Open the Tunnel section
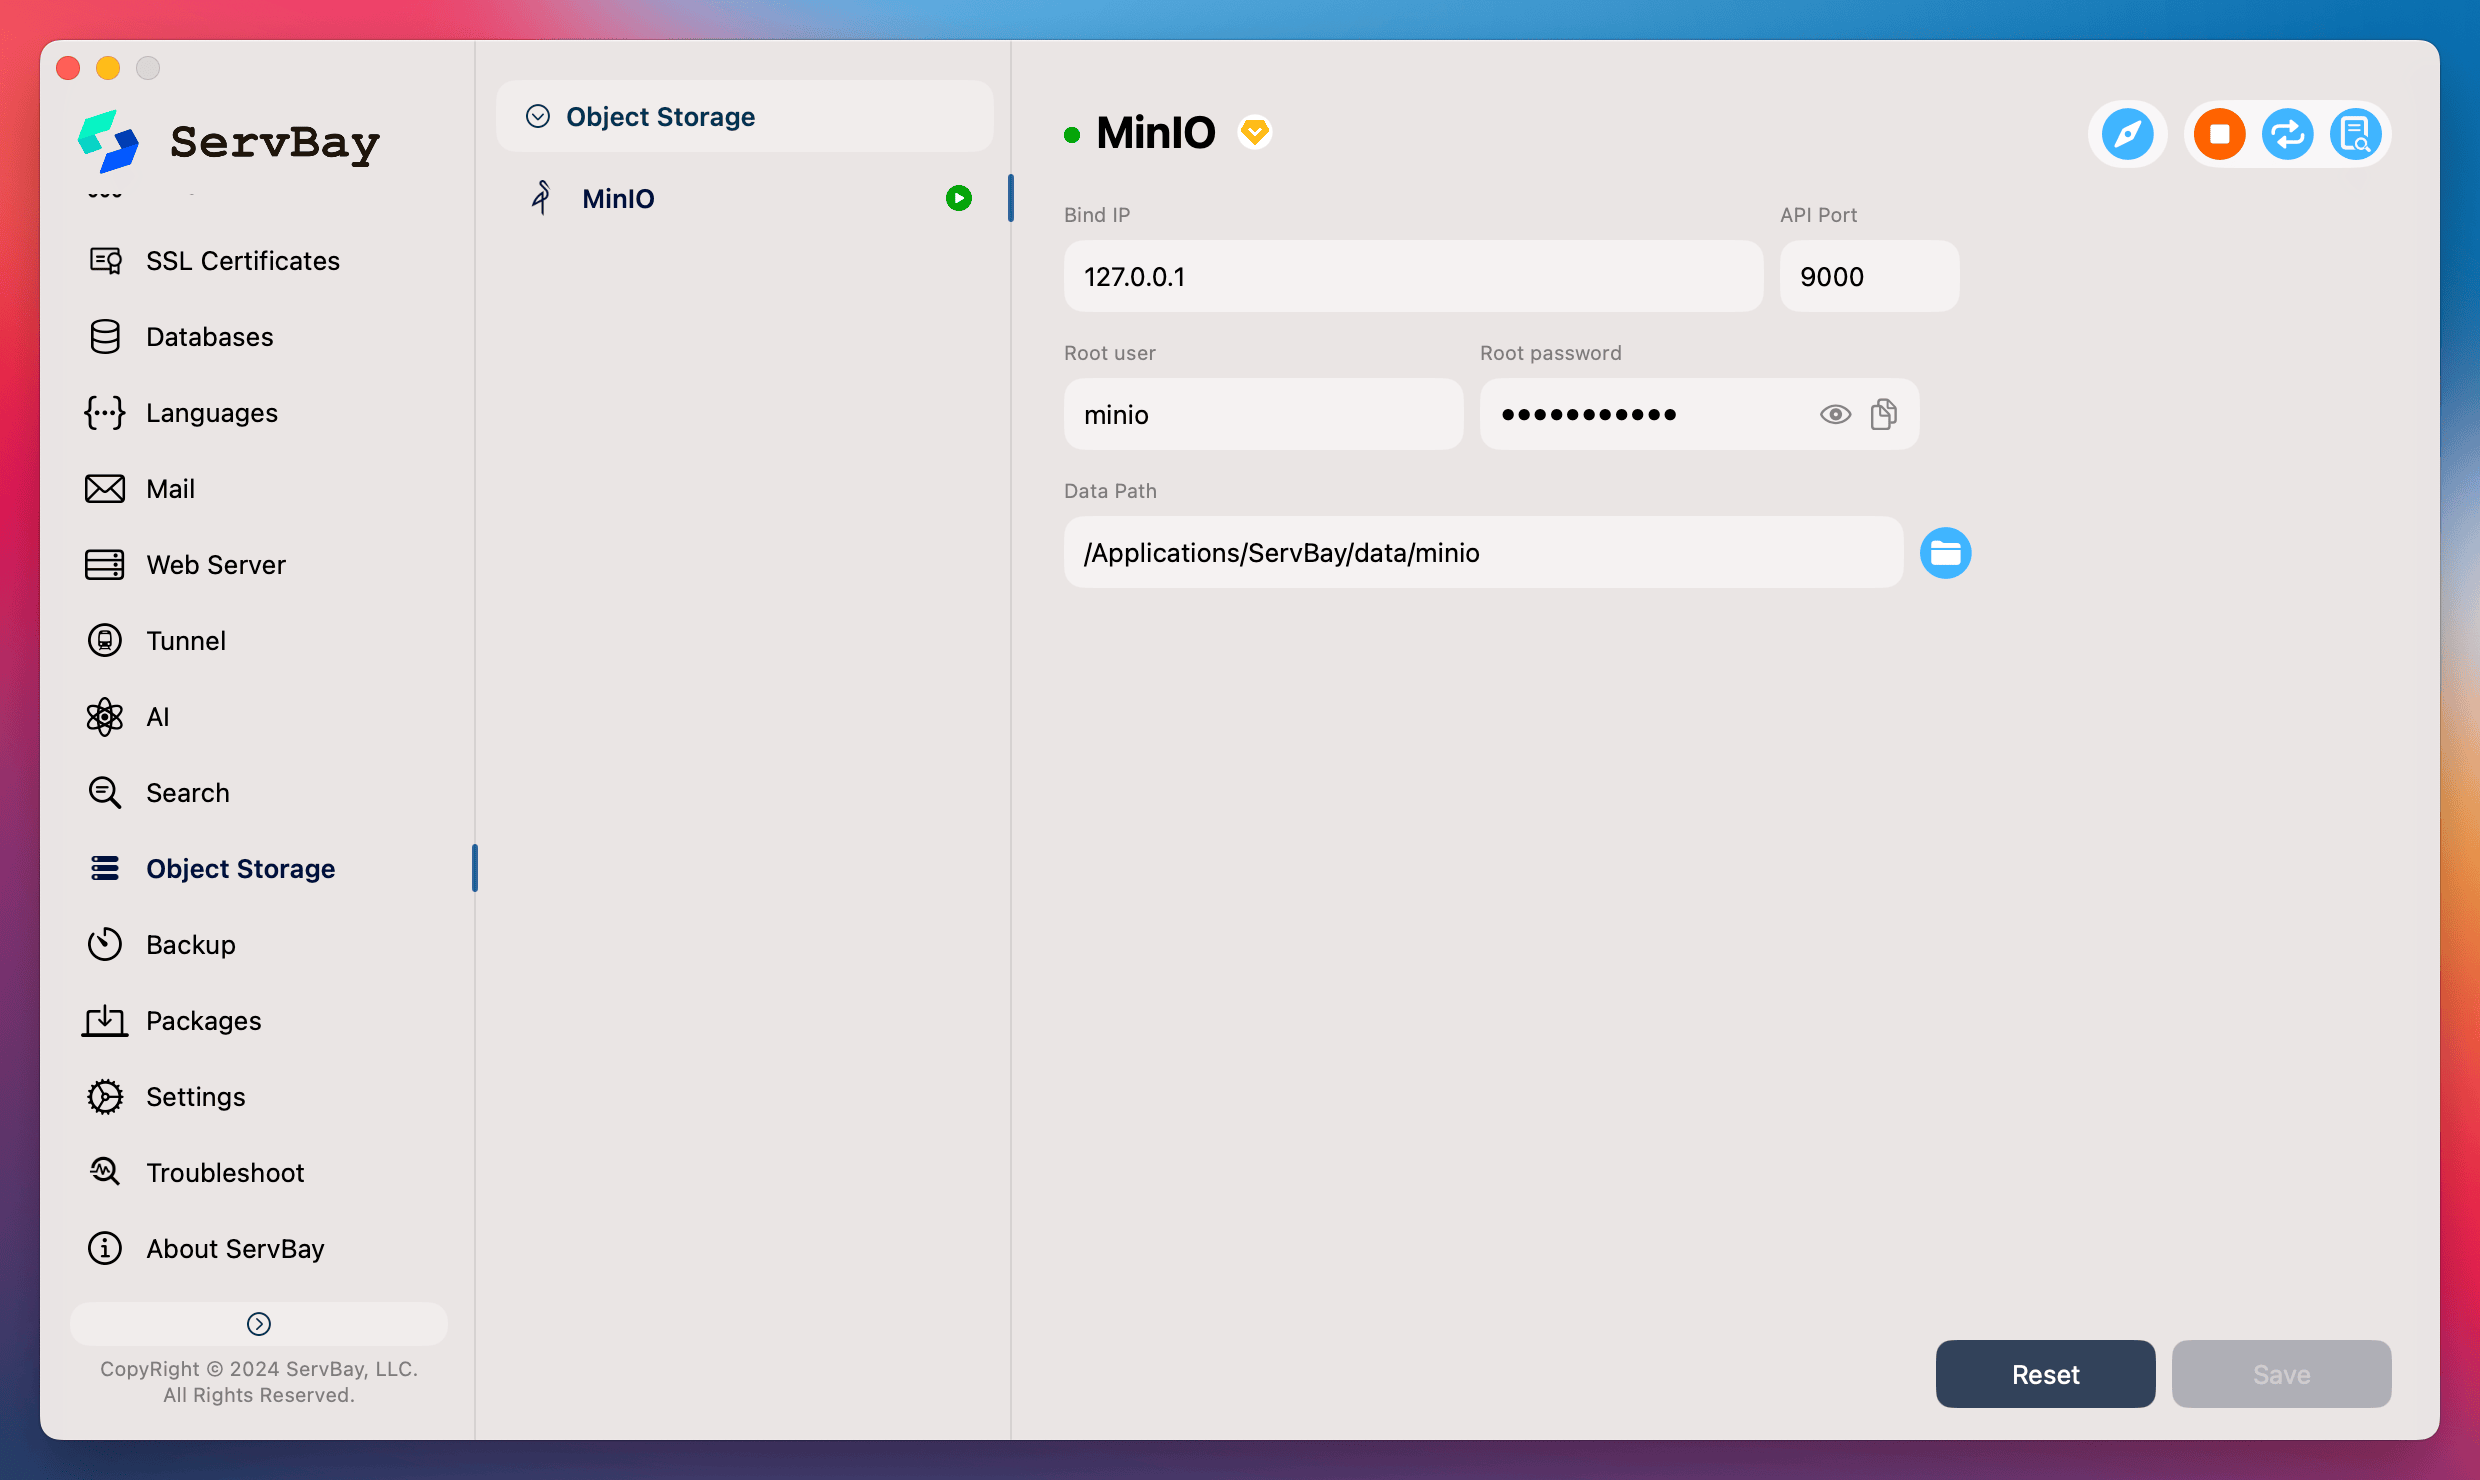 pos(185,641)
